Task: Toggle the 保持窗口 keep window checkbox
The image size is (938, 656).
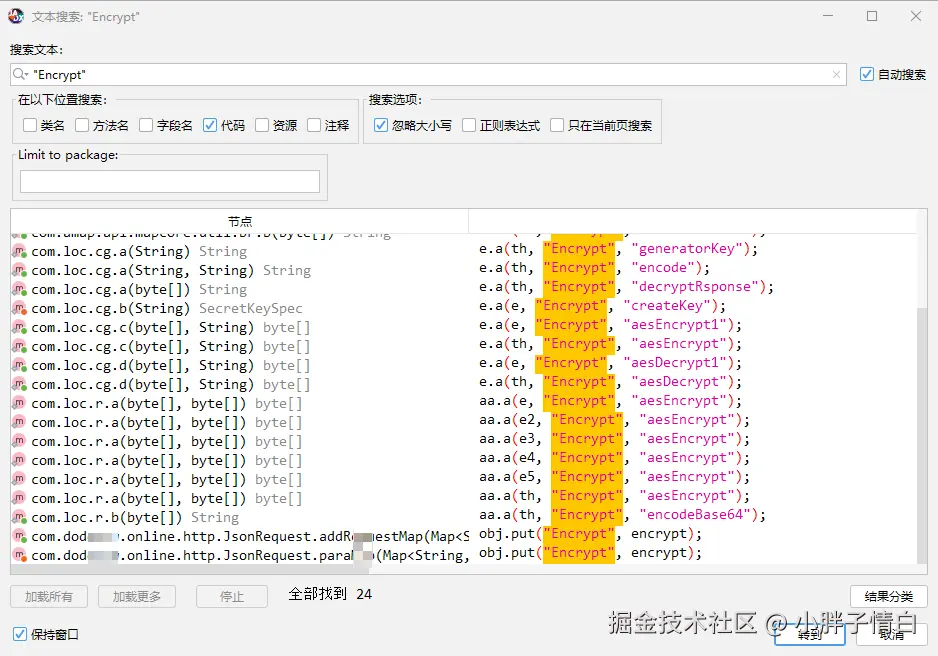Action: (x=20, y=634)
